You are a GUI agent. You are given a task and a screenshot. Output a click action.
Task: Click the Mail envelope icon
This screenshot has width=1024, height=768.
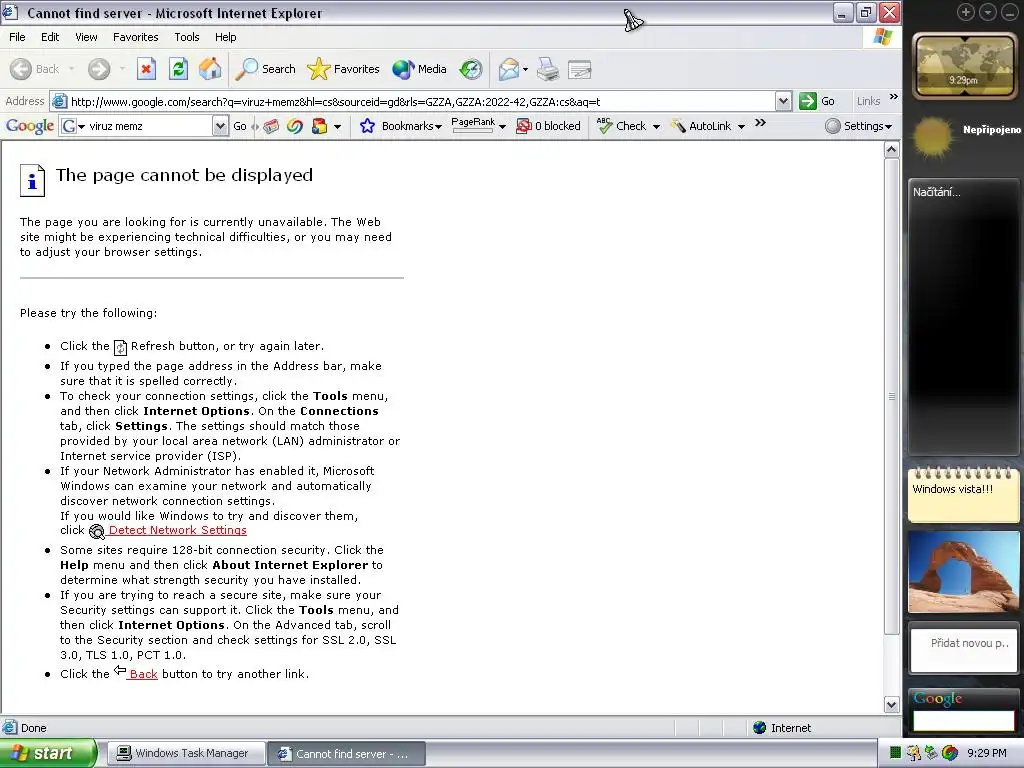pos(508,69)
